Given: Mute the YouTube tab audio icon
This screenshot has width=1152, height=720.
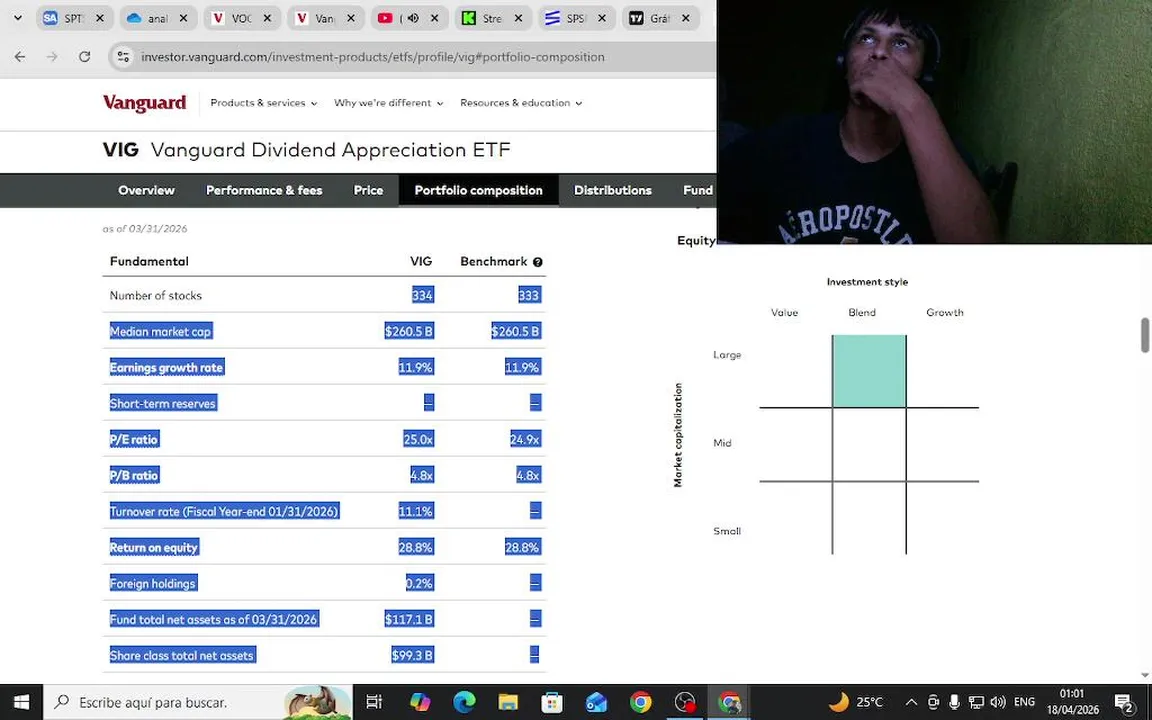Looking at the screenshot, I should [x=413, y=18].
